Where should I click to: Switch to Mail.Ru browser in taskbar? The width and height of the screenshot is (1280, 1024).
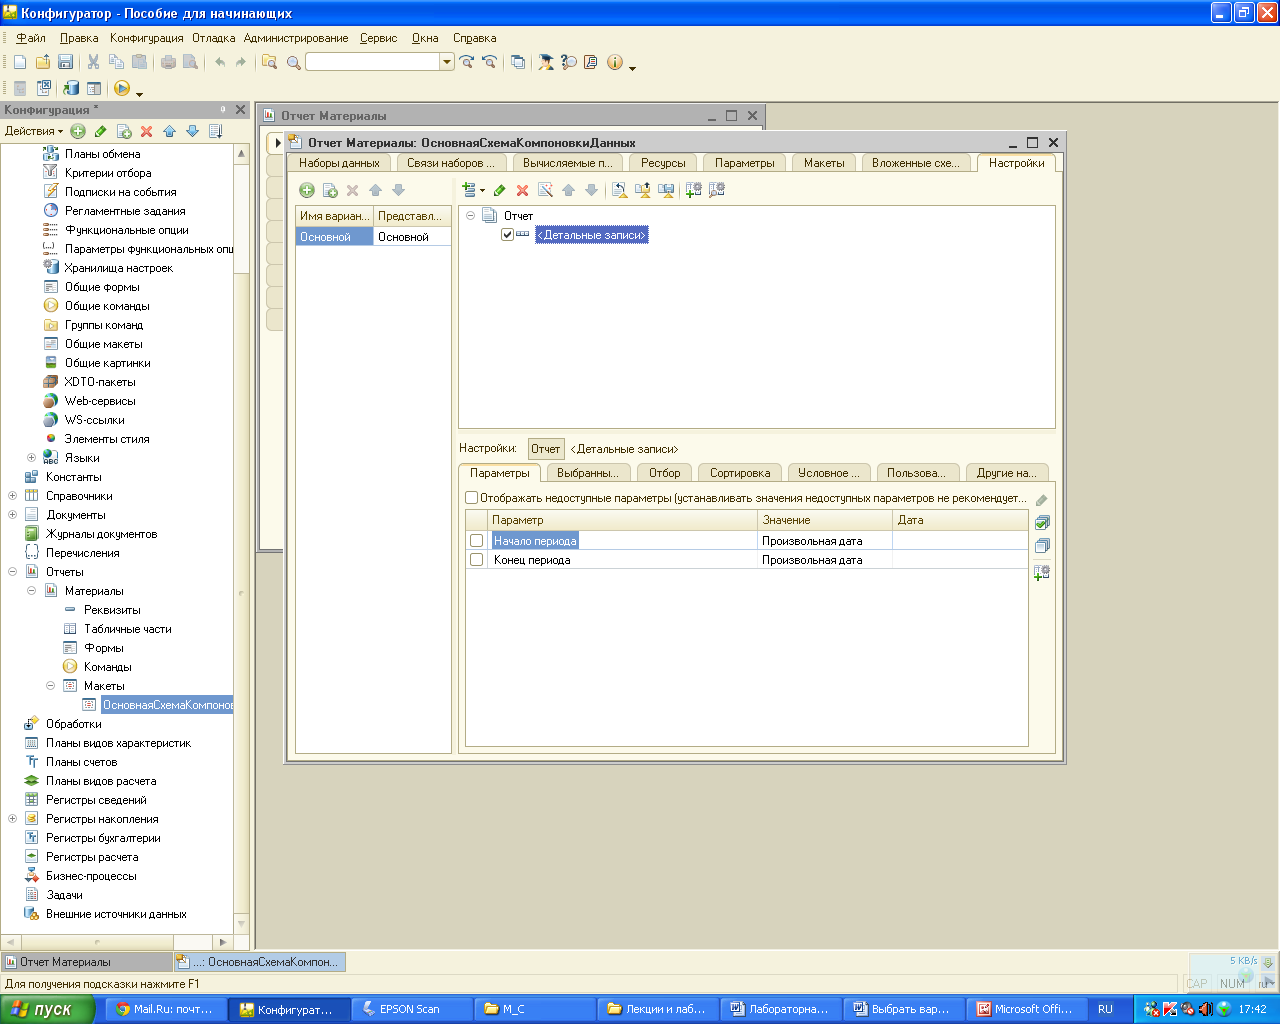(x=165, y=1009)
